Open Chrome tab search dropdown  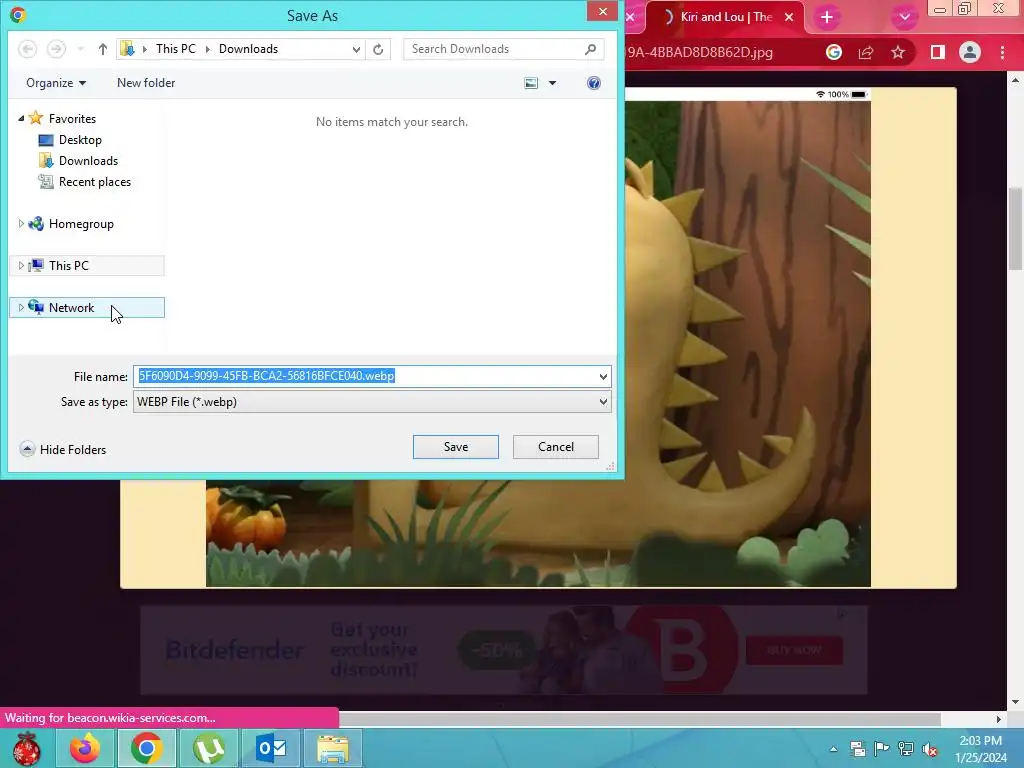point(904,17)
